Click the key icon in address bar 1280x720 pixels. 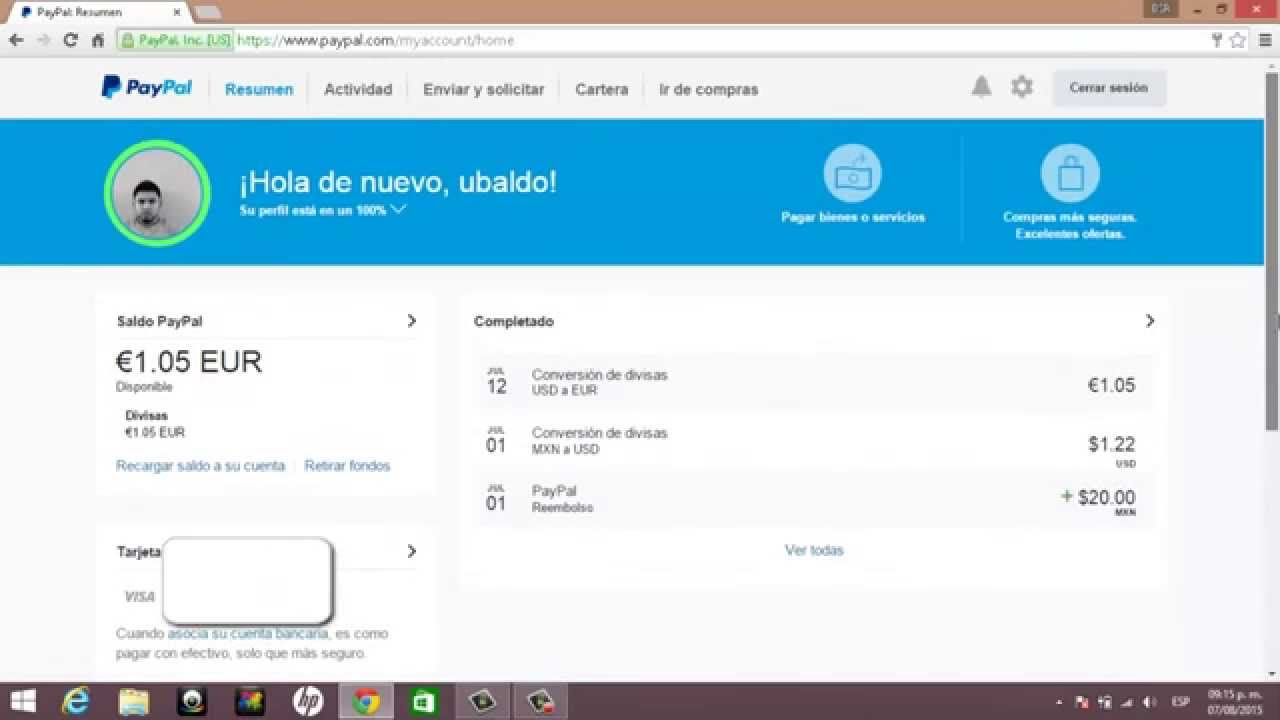click(x=1217, y=40)
